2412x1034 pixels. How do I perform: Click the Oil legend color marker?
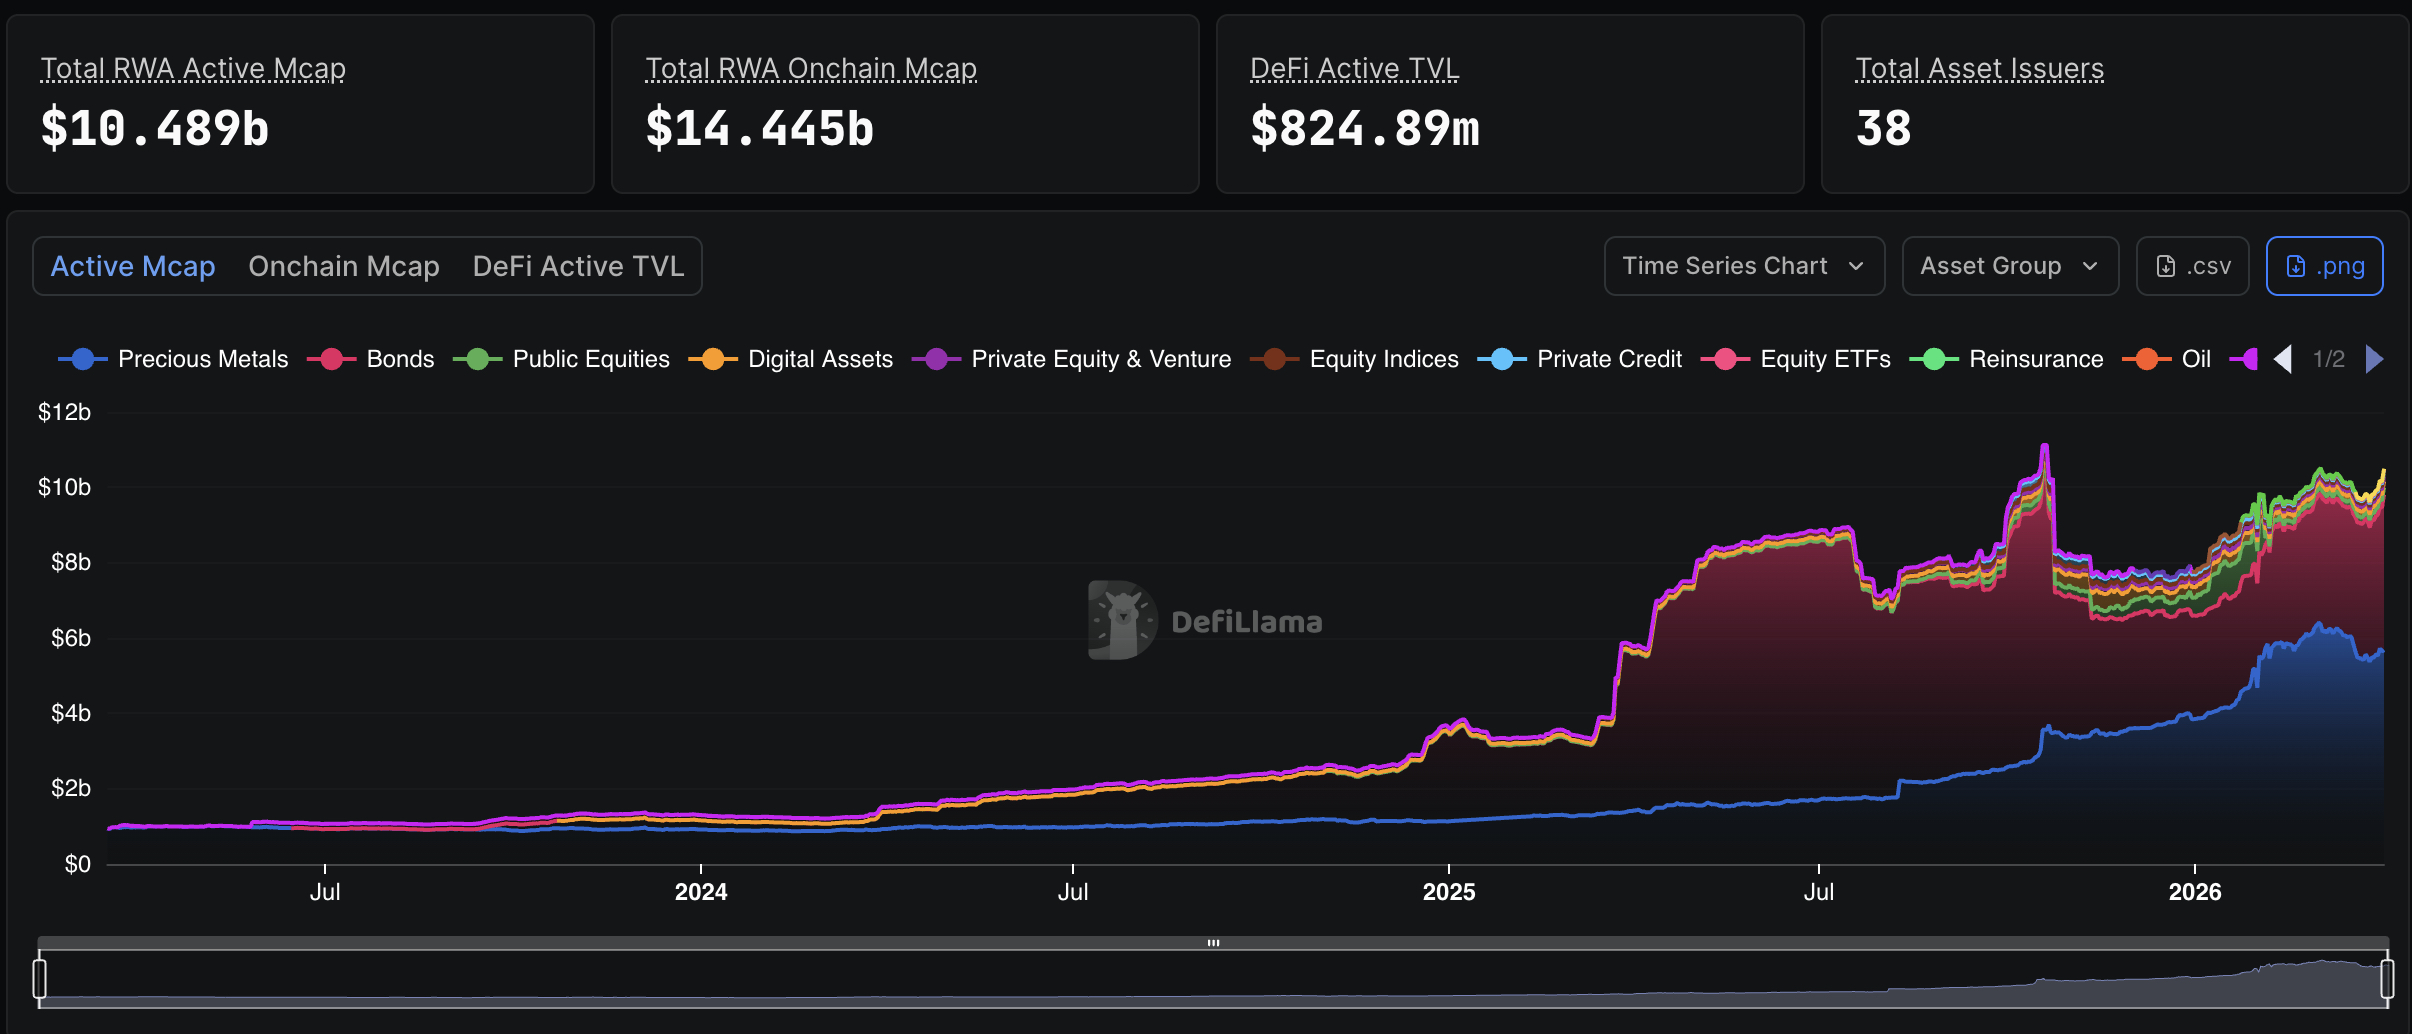coord(2145,359)
